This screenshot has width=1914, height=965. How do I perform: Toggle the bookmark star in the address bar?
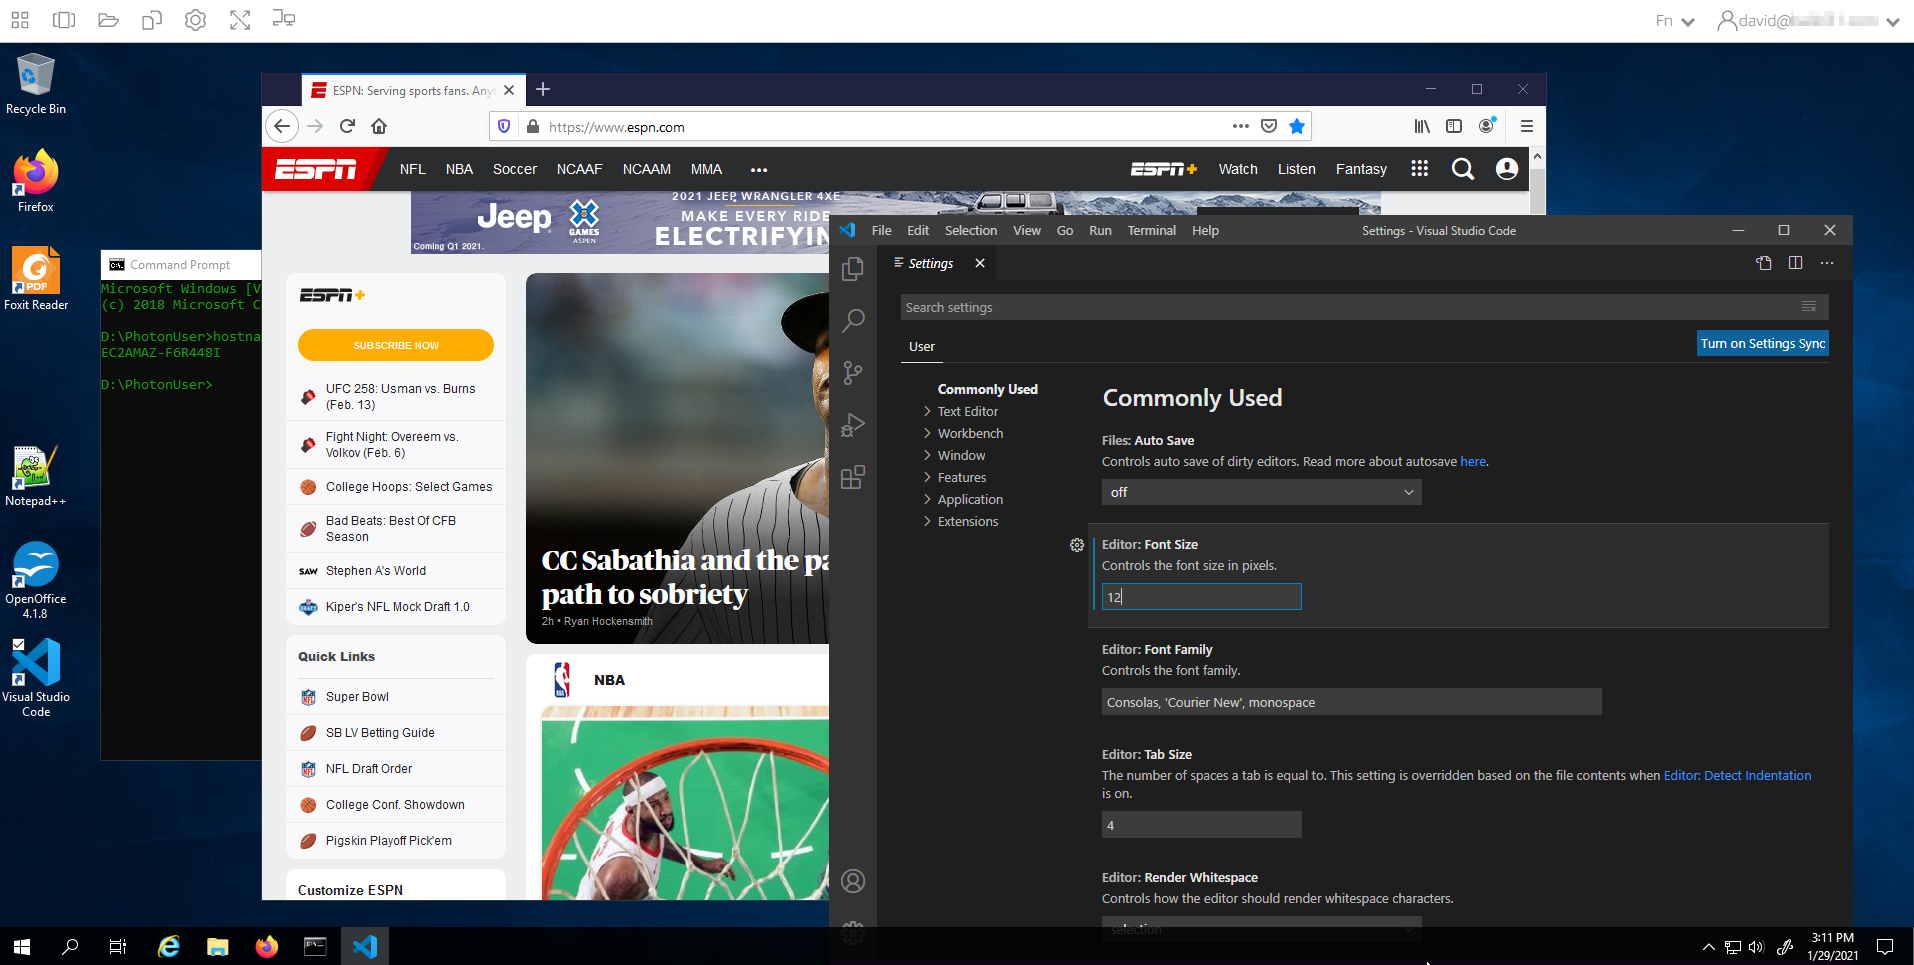1297,126
